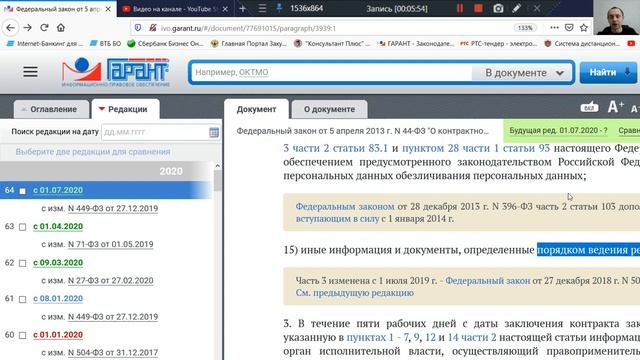640x360 pixels.
Task: Open the edition 'с 09.03.2020'
Action: 58,262
